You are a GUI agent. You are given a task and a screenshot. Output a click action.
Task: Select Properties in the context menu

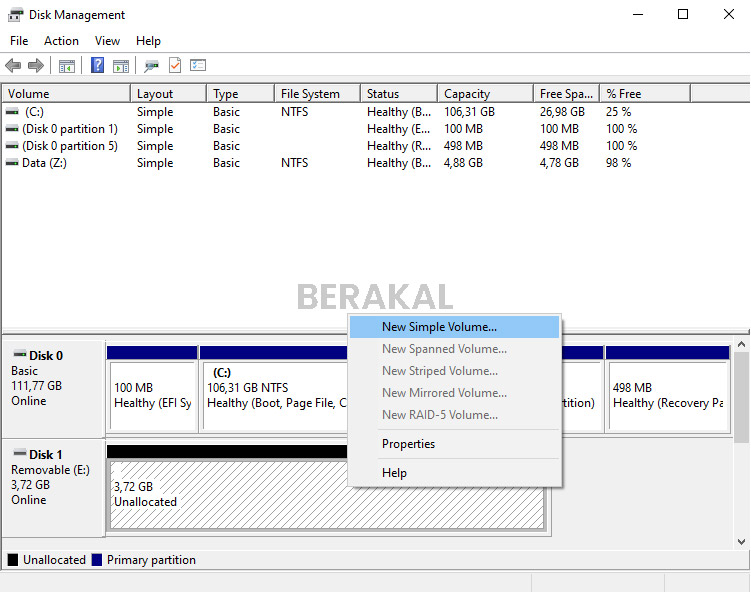tap(408, 444)
